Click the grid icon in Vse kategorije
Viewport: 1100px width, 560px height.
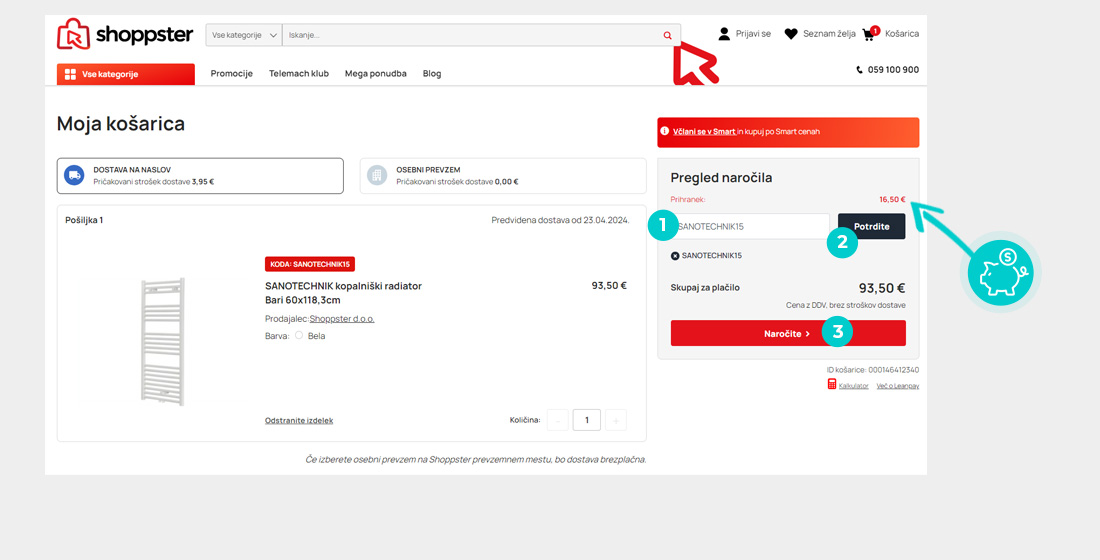[x=70, y=74]
